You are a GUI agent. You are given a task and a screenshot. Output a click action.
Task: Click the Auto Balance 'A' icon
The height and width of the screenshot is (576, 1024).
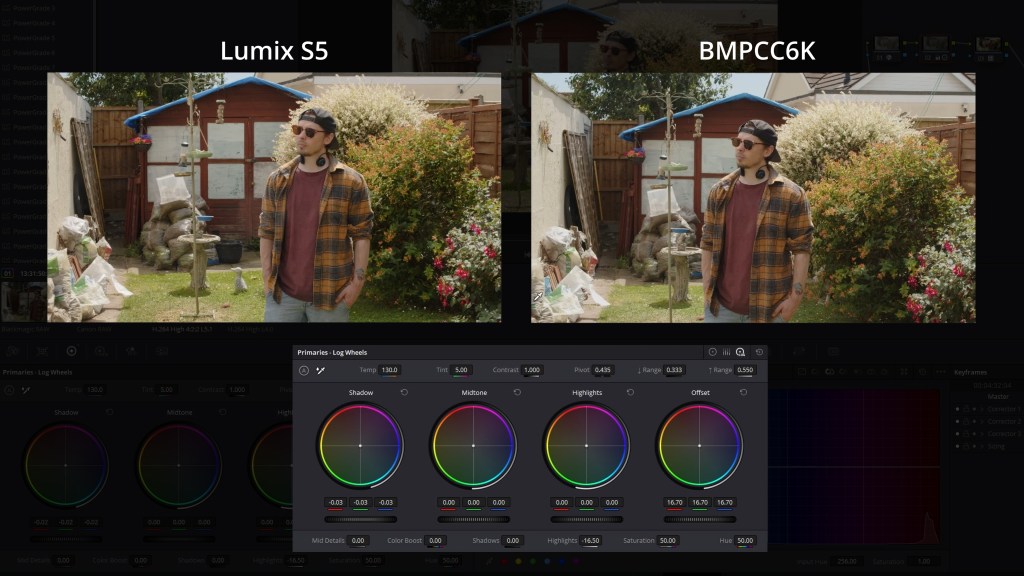[304, 370]
